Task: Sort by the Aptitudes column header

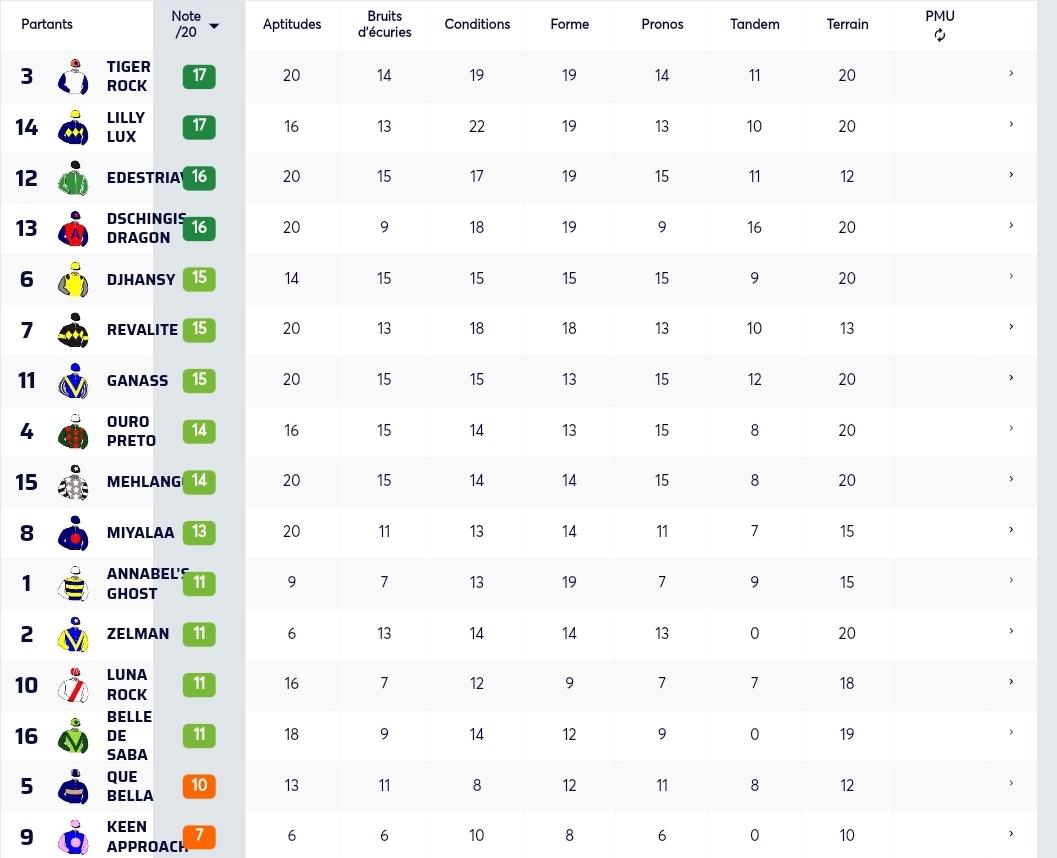Action: coord(292,24)
